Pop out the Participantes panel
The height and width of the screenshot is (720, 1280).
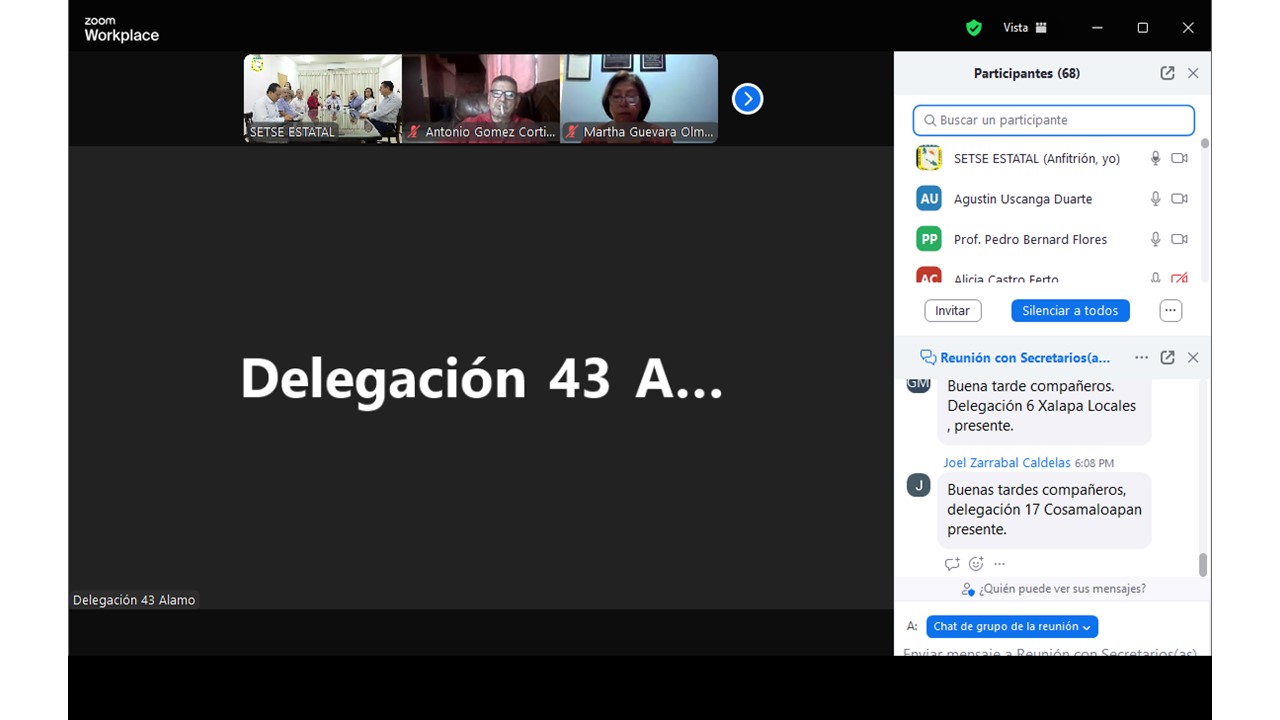coord(1167,73)
